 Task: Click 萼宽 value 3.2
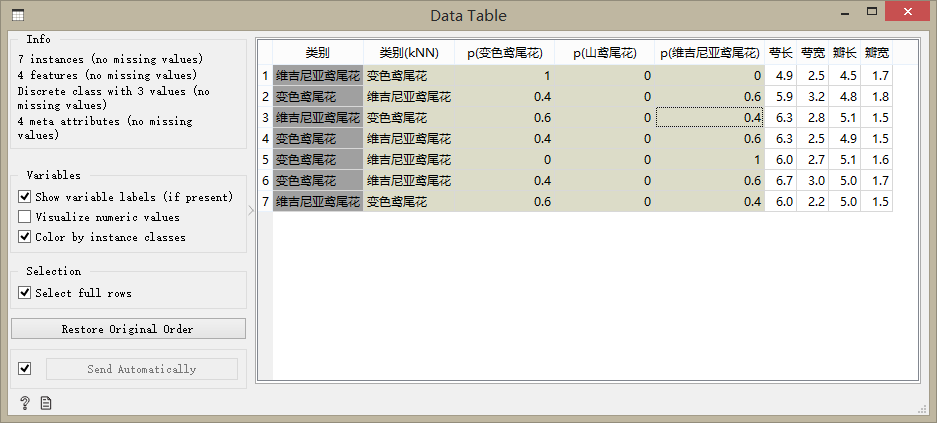(813, 97)
